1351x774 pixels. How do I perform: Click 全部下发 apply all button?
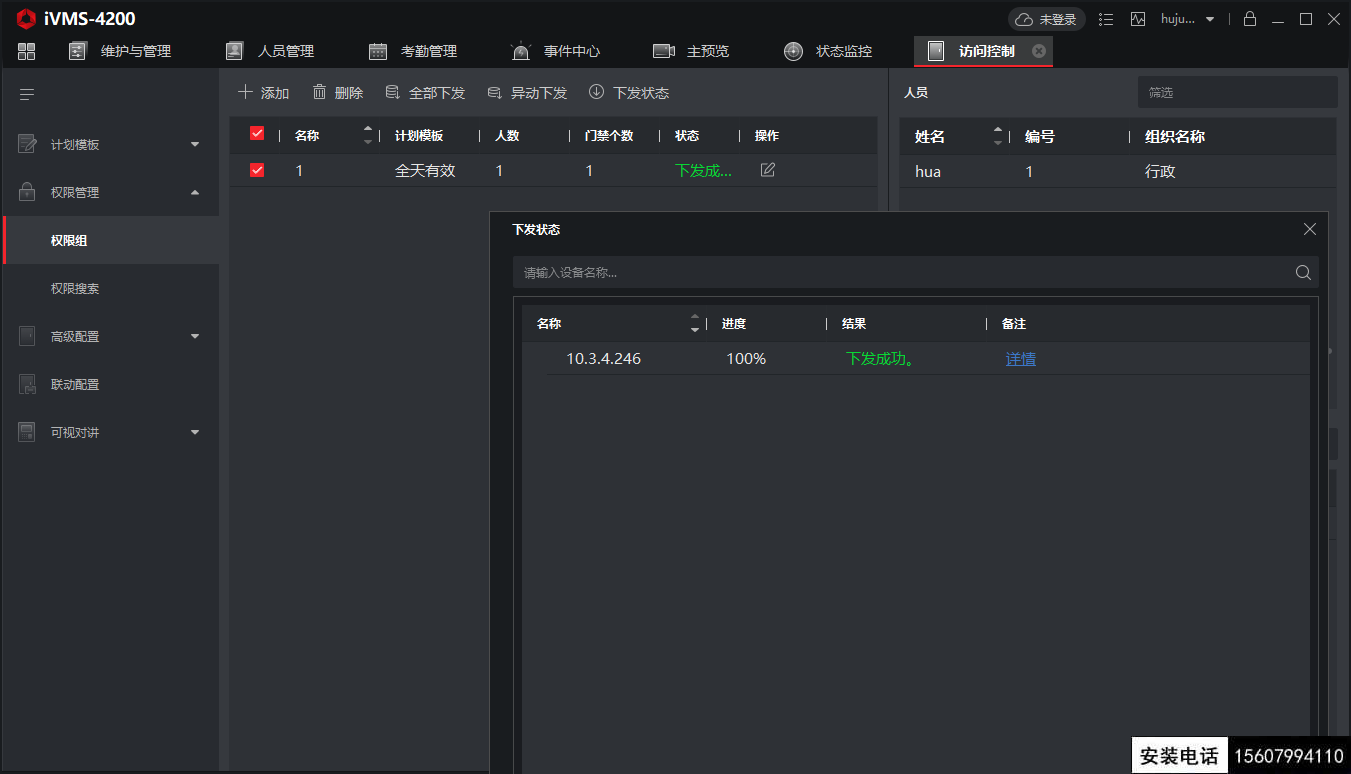(x=425, y=93)
